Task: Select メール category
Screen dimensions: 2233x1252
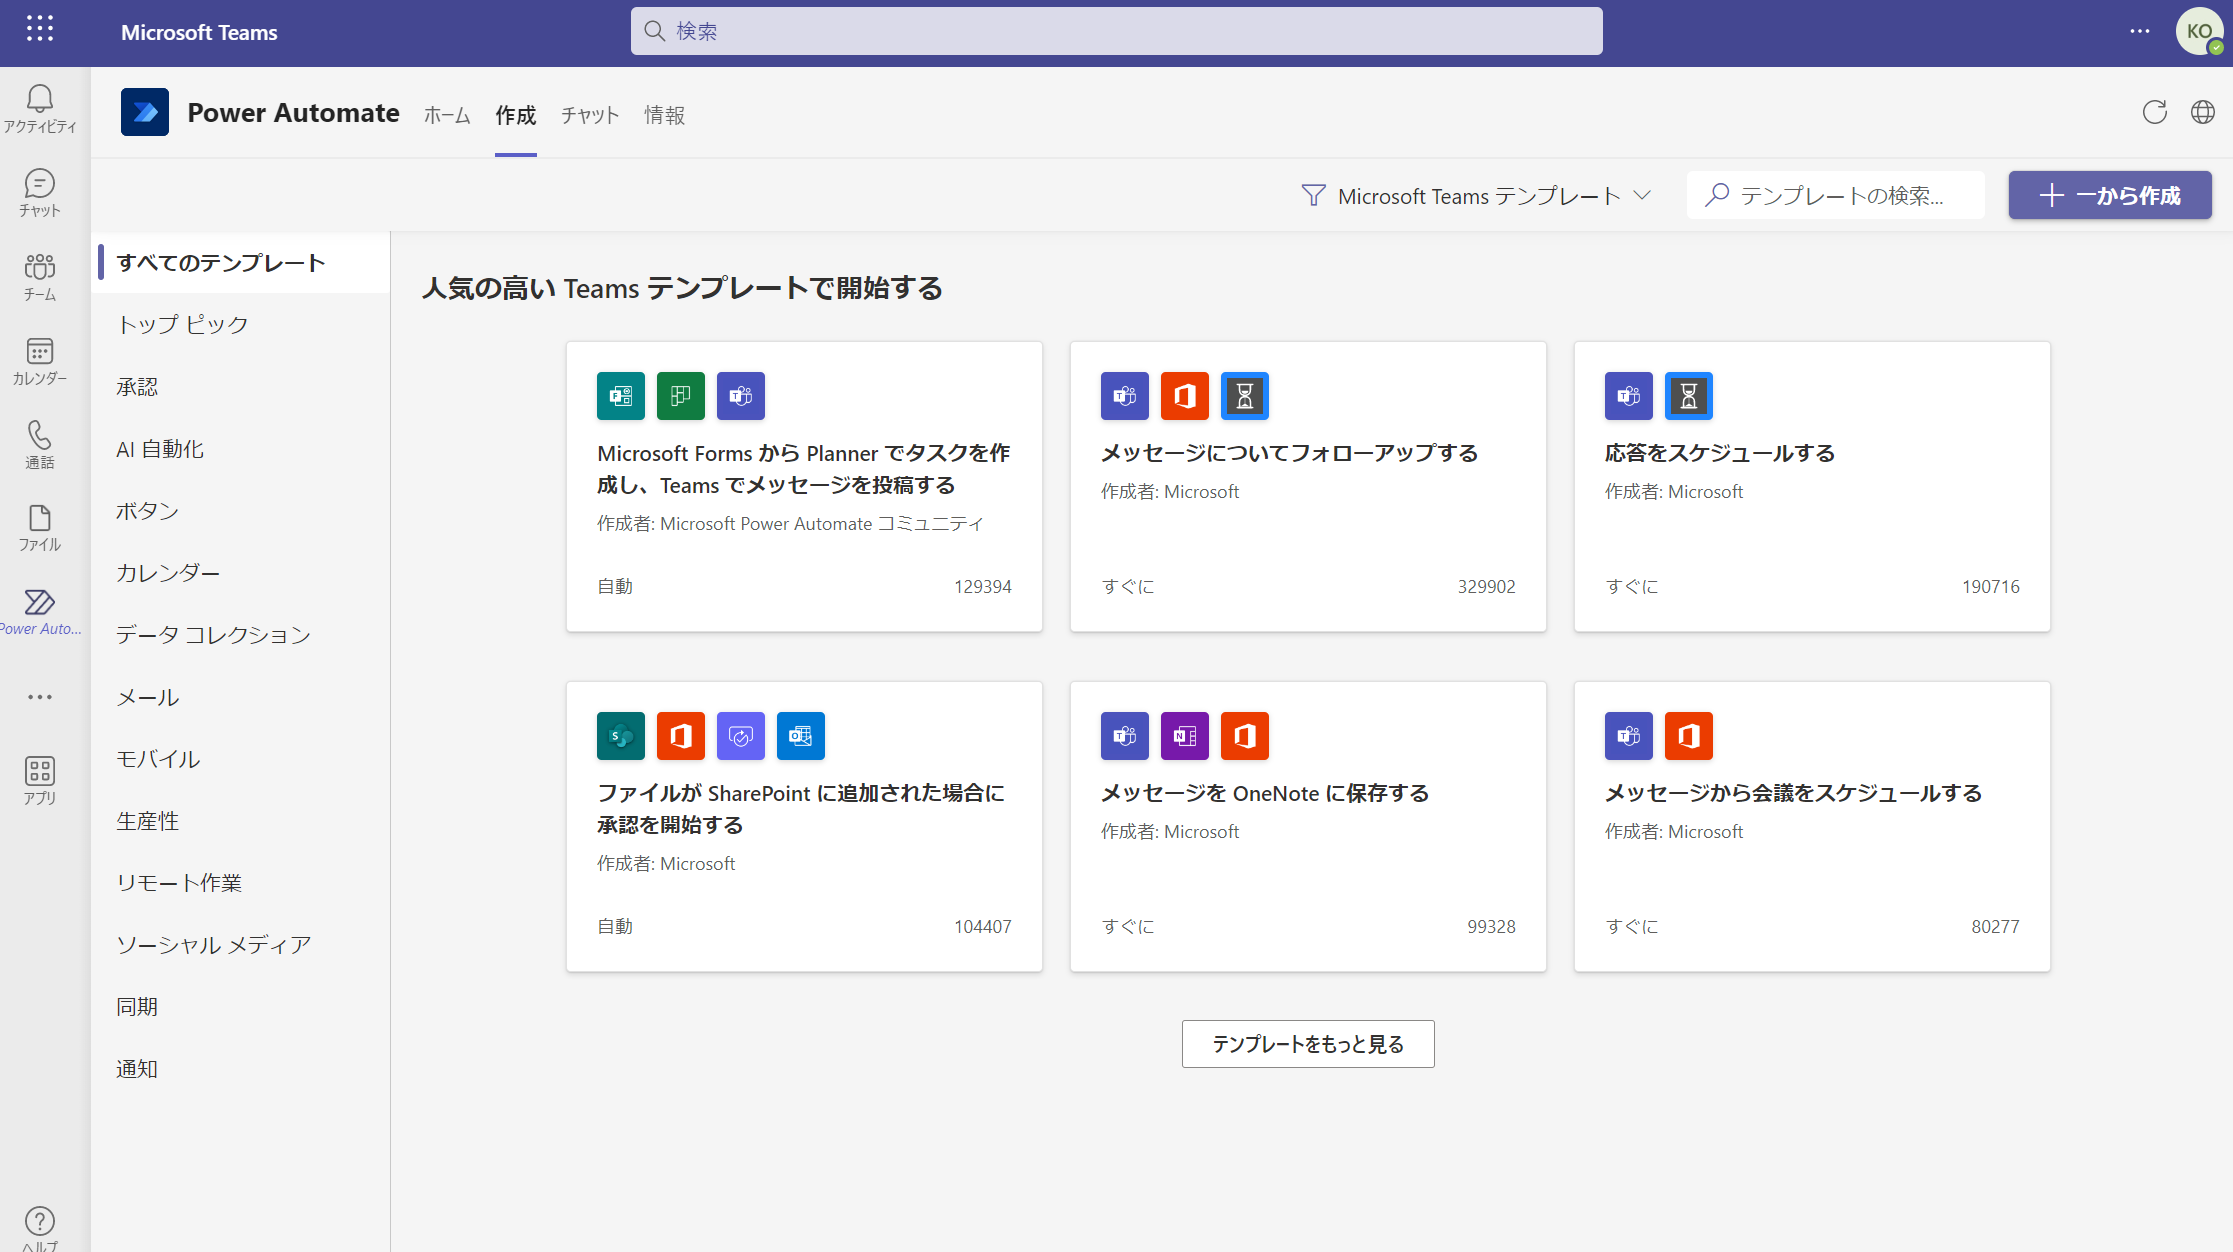Action: [241, 697]
